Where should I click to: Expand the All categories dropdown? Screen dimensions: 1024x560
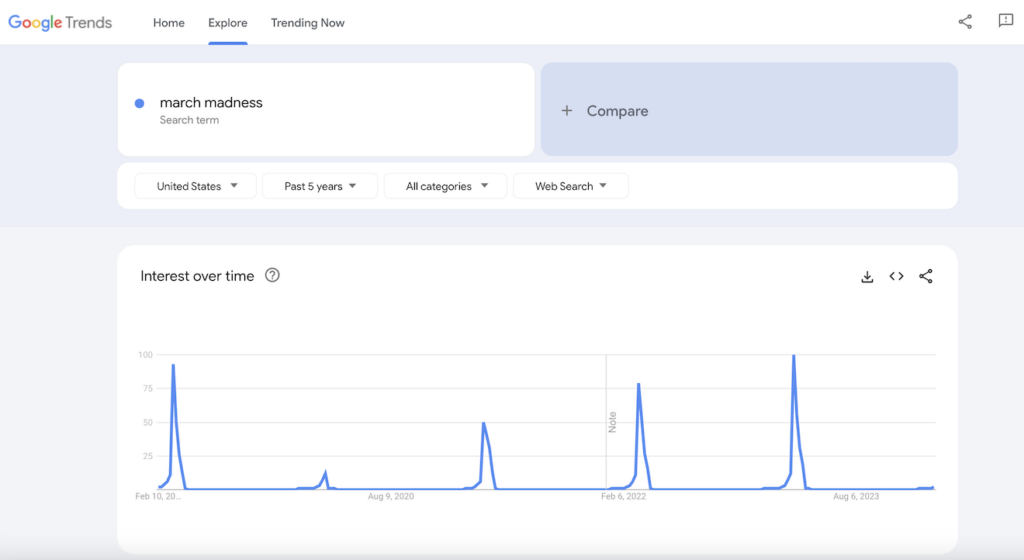pos(445,186)
